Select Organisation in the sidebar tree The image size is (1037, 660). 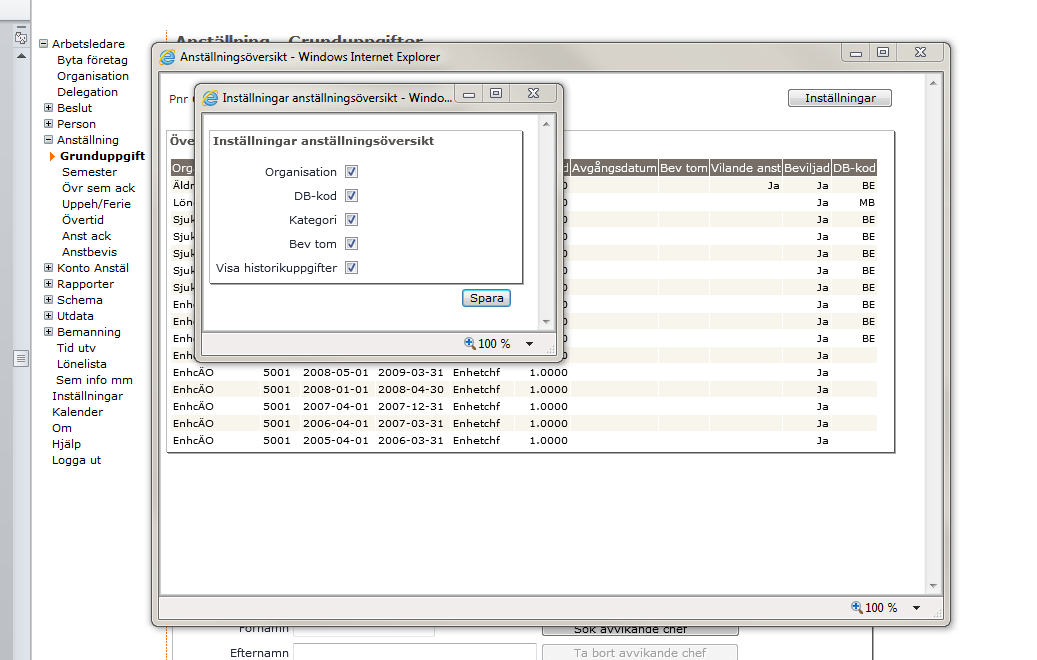click(93, 76)
